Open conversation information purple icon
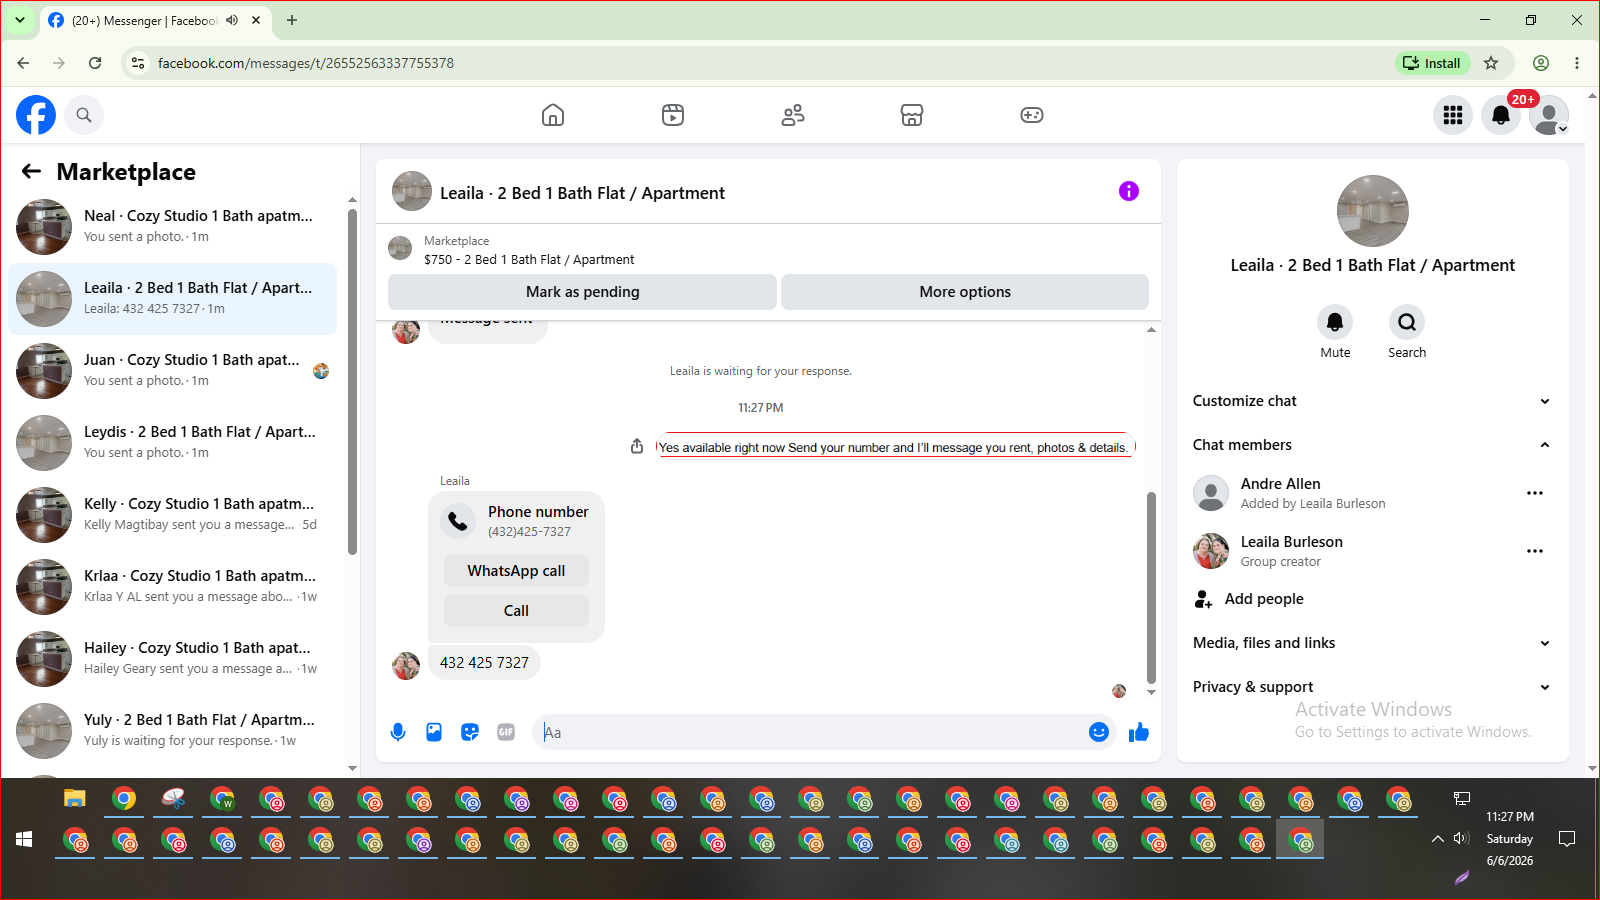 coord(1129,191)
